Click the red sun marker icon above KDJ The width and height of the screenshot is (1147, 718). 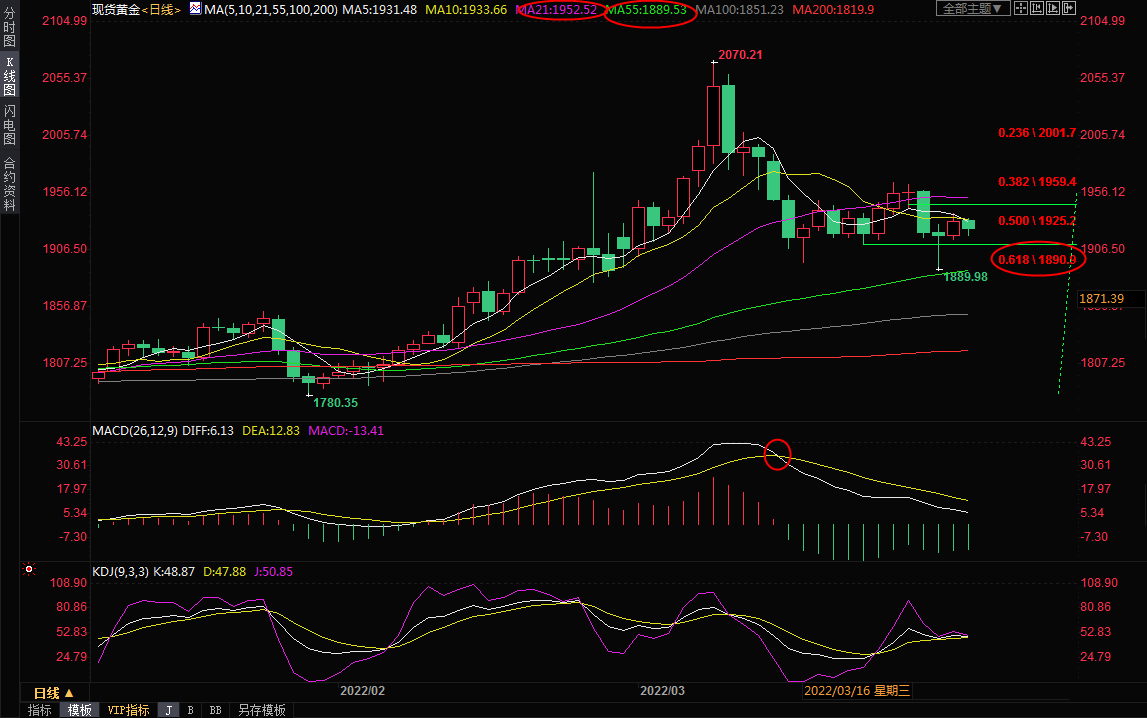[29, 570]
